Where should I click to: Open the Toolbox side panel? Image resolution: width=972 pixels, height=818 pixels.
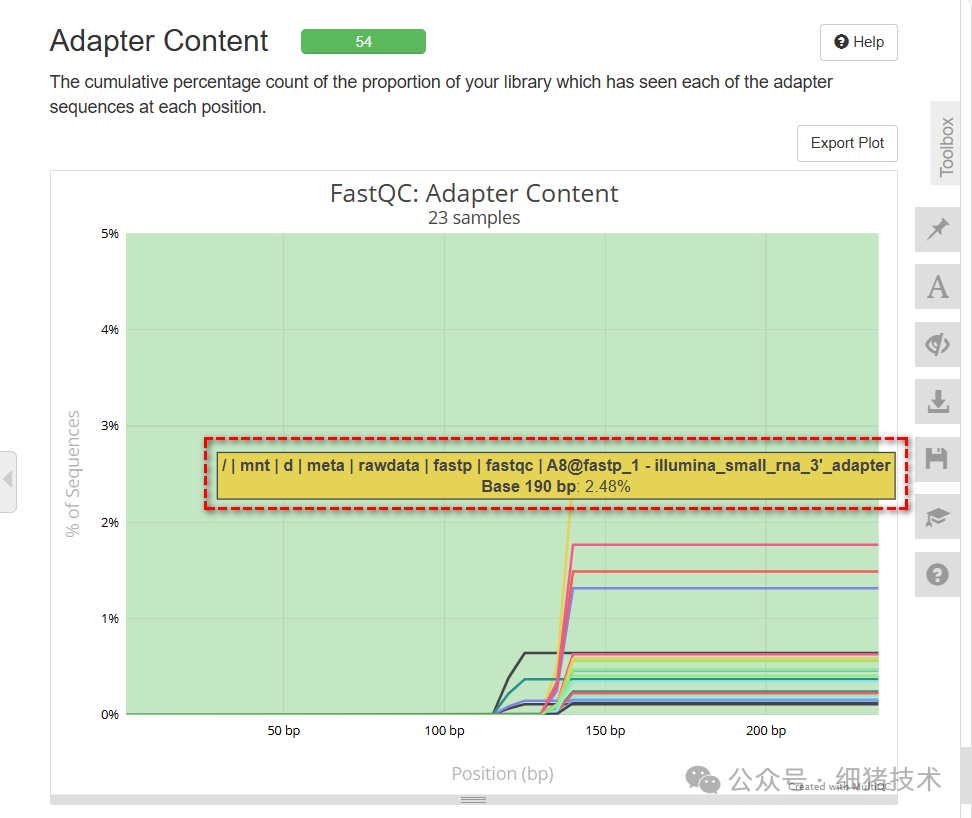[x=945, y=143]
